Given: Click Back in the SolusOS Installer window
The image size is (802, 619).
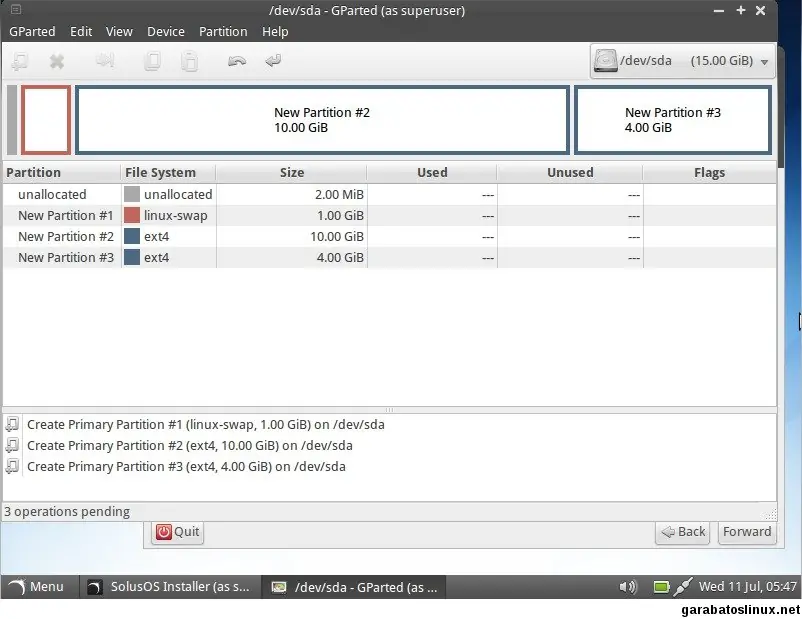Looking at the screenshot, I should pos(683,532).
